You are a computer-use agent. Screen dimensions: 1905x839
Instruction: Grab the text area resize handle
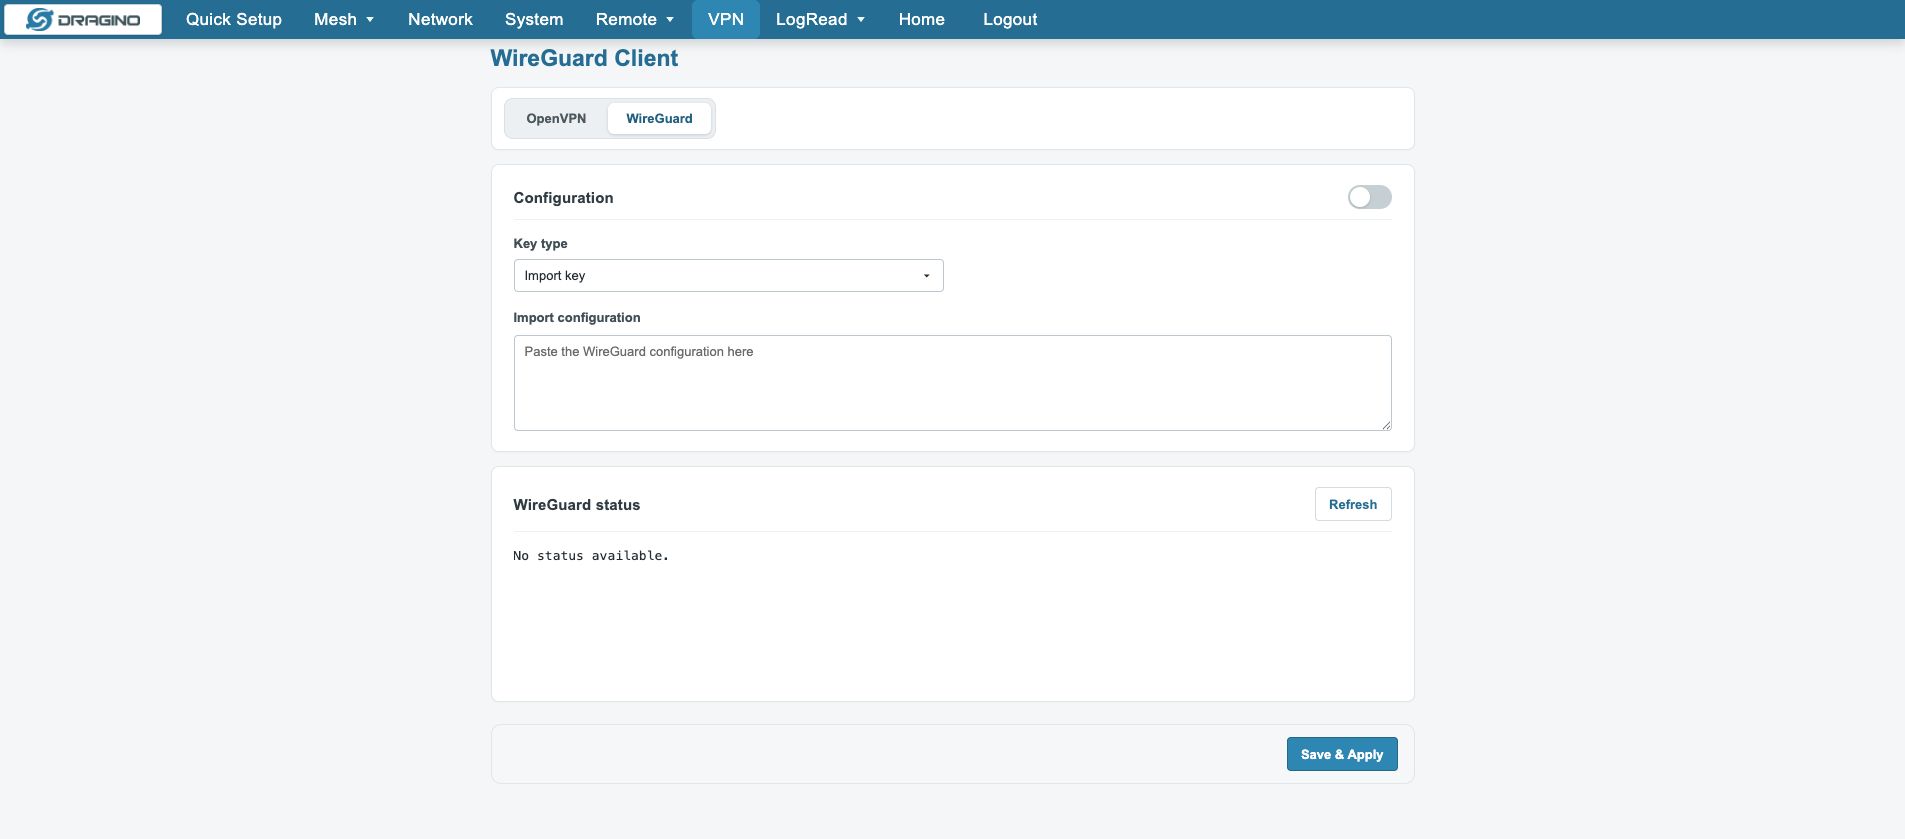[1386, 425]
